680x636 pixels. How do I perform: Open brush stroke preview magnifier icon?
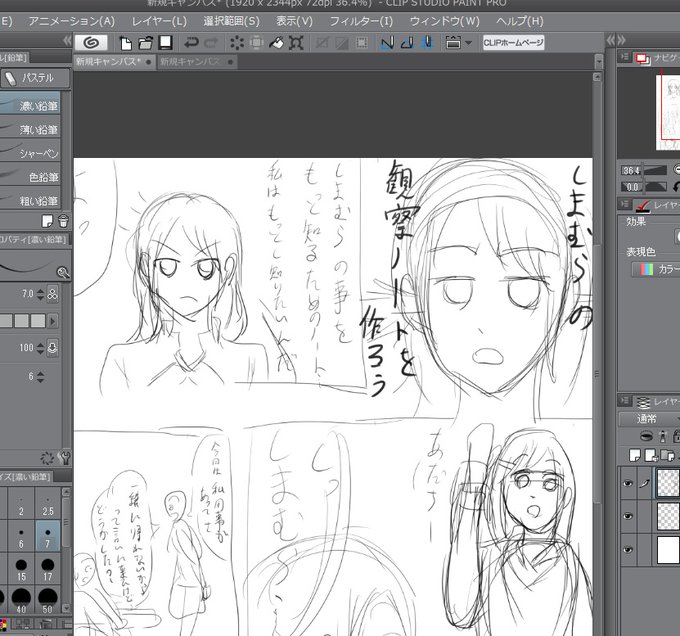[63, 272]
